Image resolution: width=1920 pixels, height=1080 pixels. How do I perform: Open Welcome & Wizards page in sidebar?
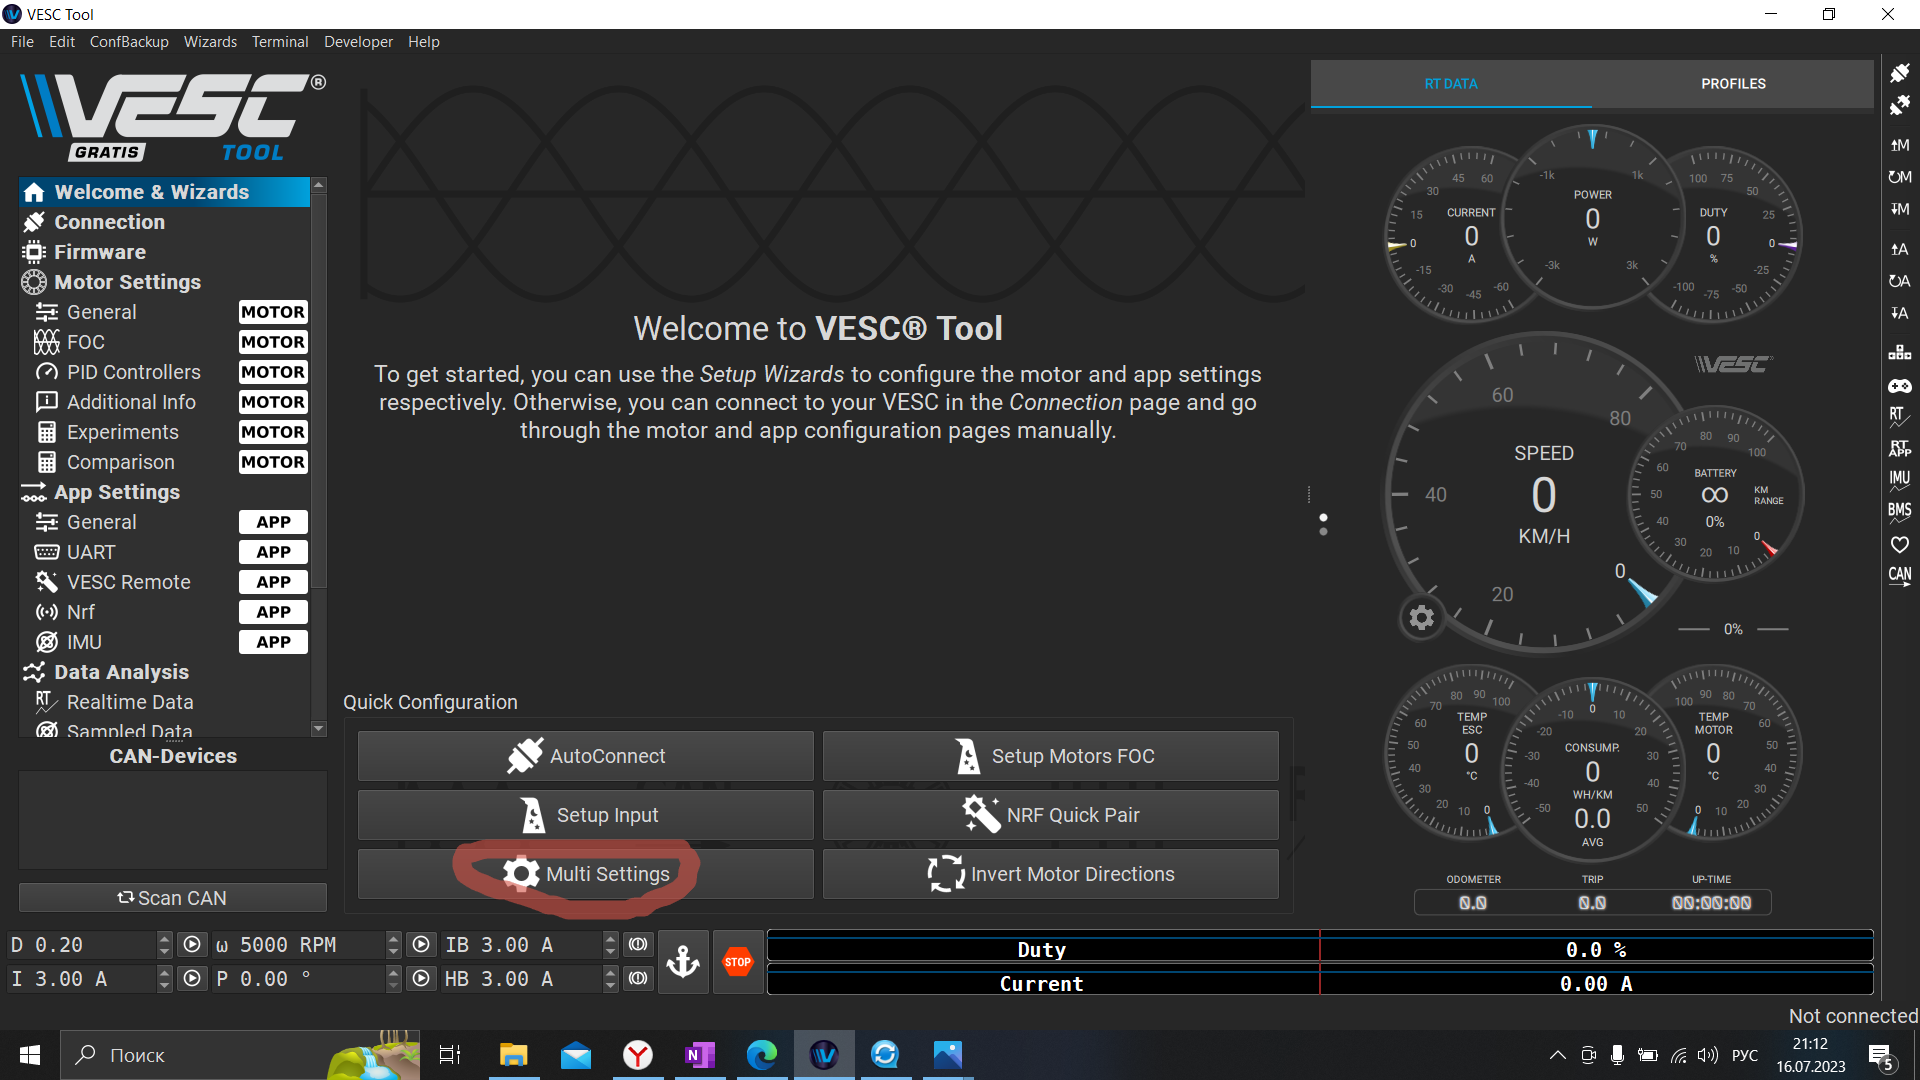tap(165, 192)
